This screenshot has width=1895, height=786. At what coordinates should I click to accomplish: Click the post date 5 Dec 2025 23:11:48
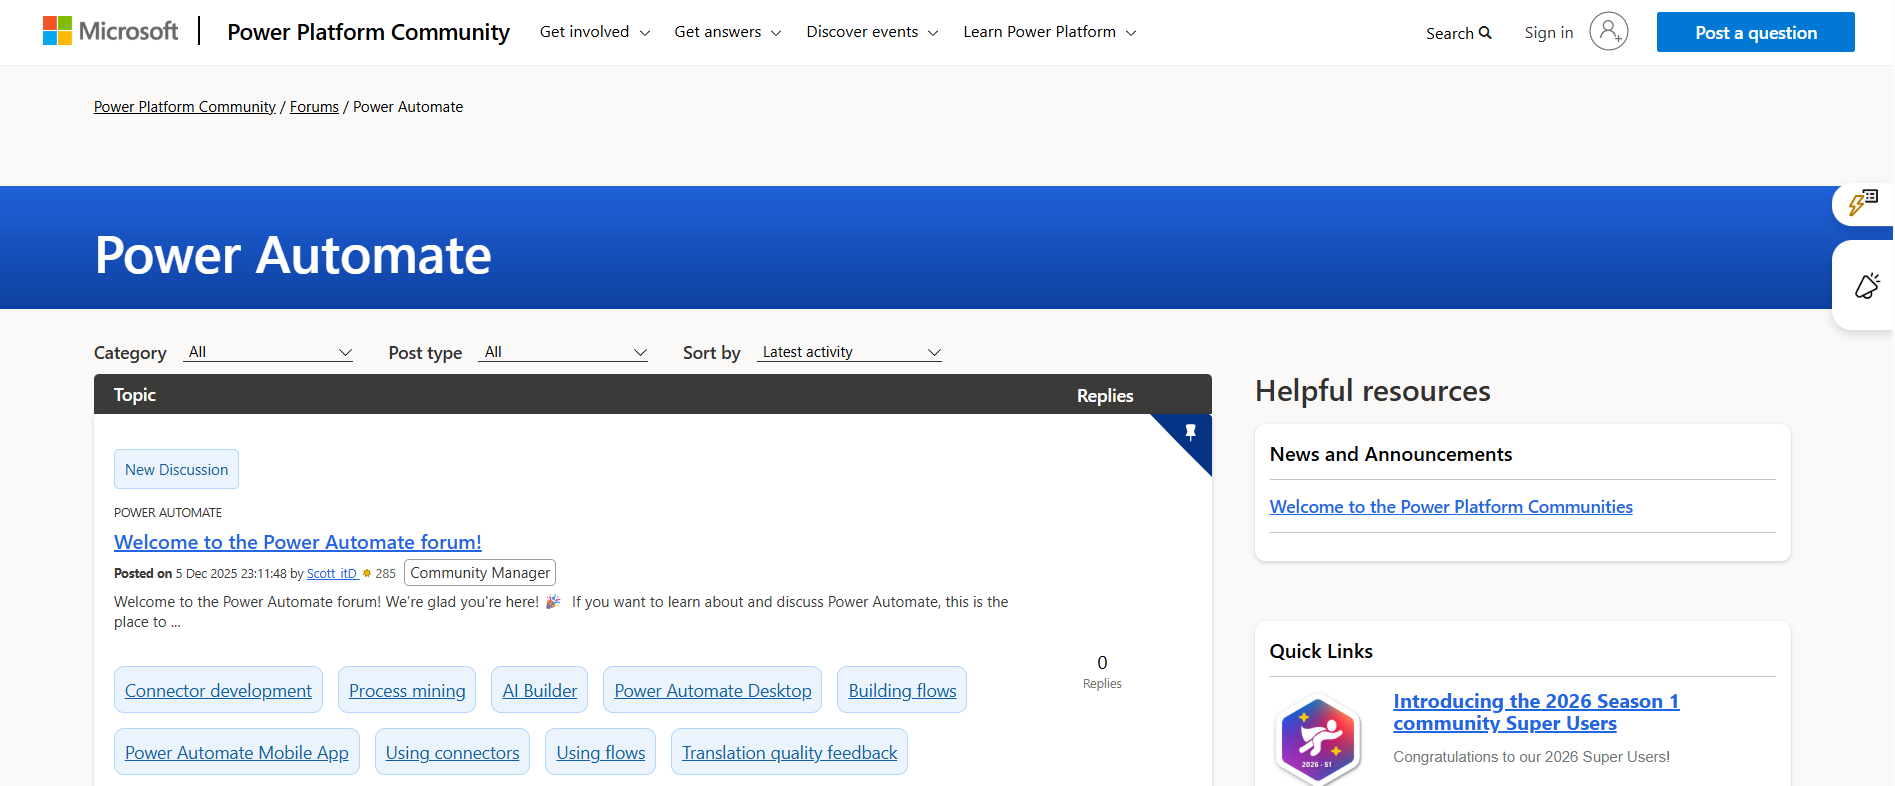(231, 574)
